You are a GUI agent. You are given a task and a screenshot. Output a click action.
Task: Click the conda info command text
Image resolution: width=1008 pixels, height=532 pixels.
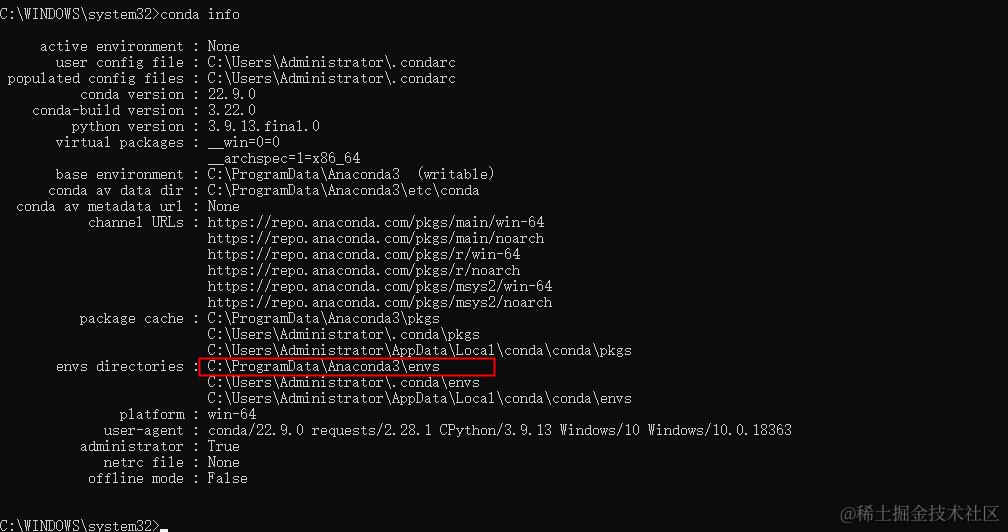[200, 14]
